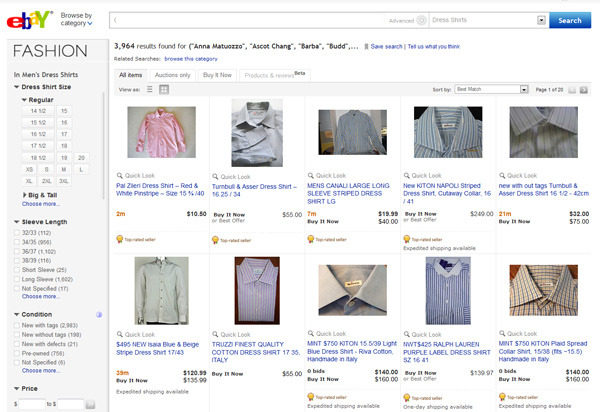Collapse the Dress Shirt Size section
The width and height of the screenshot is (600, 412).
16,87
